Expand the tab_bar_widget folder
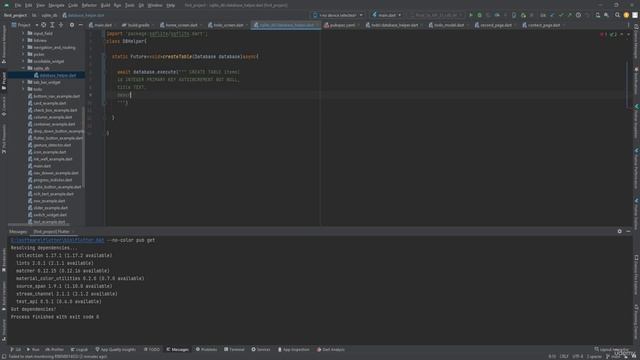The image size is (640, 360). [x=24, y=82]
